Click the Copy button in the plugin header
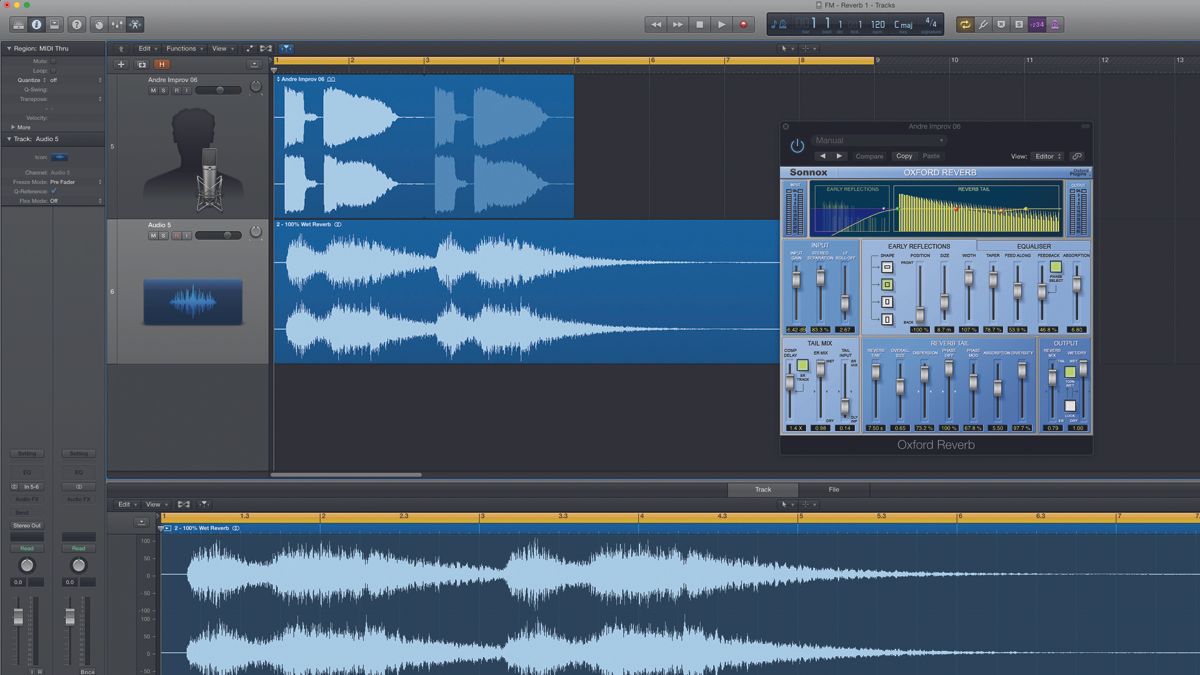The image size is (1200, 675). (904, 156)
